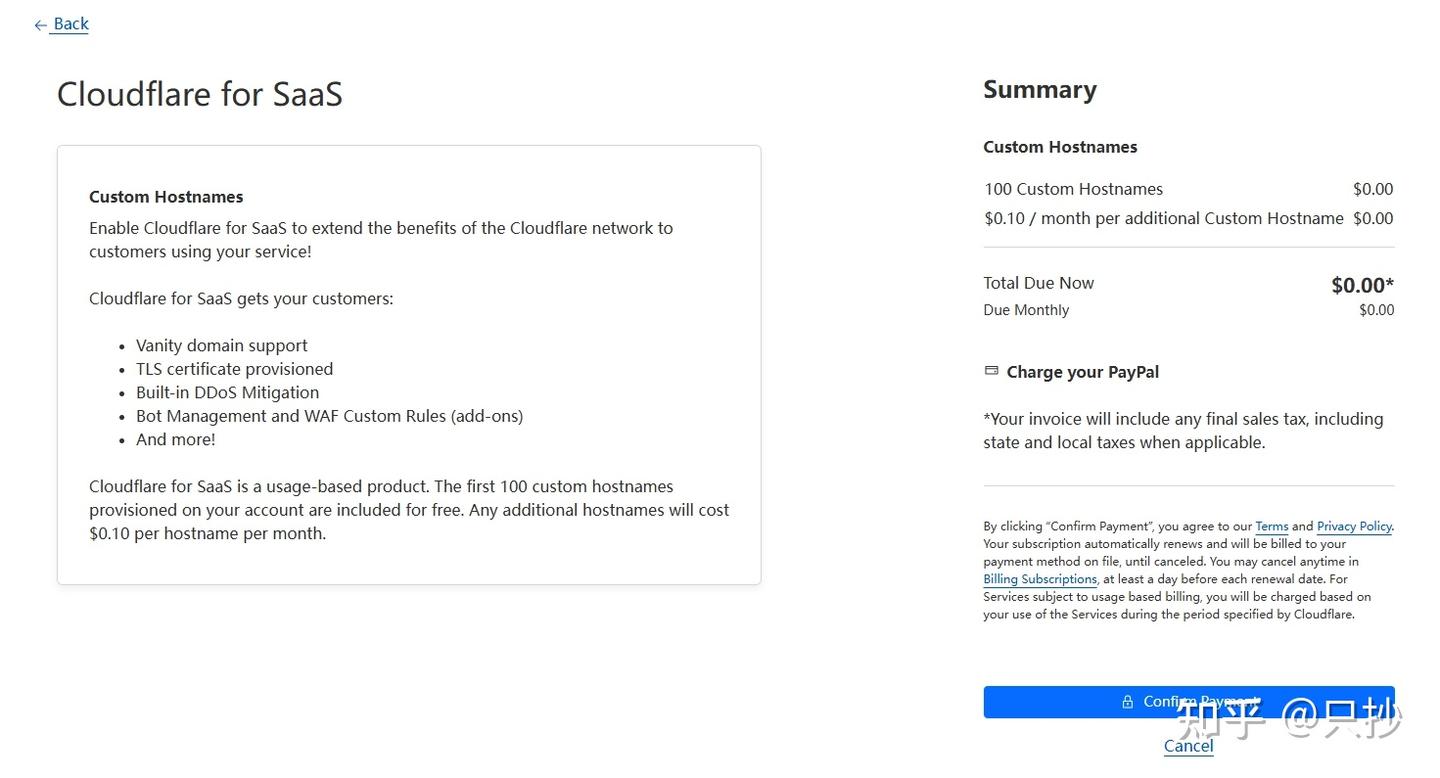Viewport: 1440px width, 778px height.
Task: Click the Custom Hostnames product card
Action: coord(409,363)
